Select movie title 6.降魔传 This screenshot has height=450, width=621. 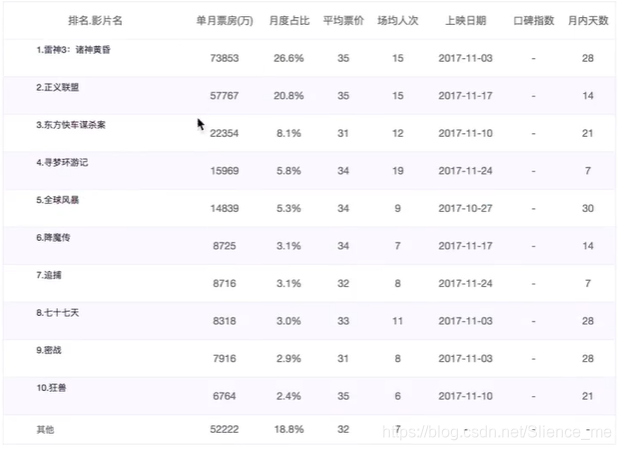[x=53, y=237]
